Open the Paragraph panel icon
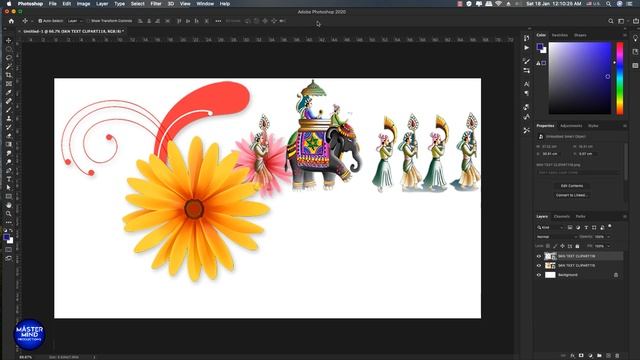The height and width of the screenshot is (360, 640). pos(527,93)
